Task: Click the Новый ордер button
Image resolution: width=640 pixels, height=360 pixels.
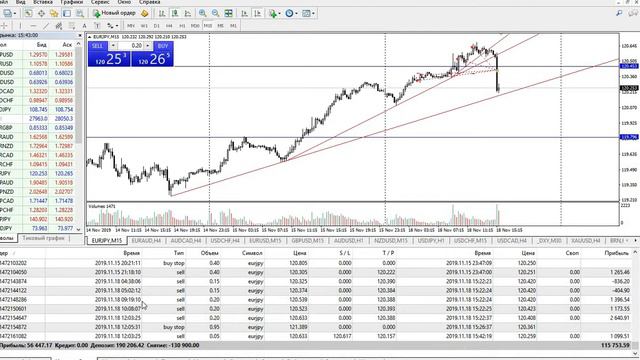Action: coord(115,13)
